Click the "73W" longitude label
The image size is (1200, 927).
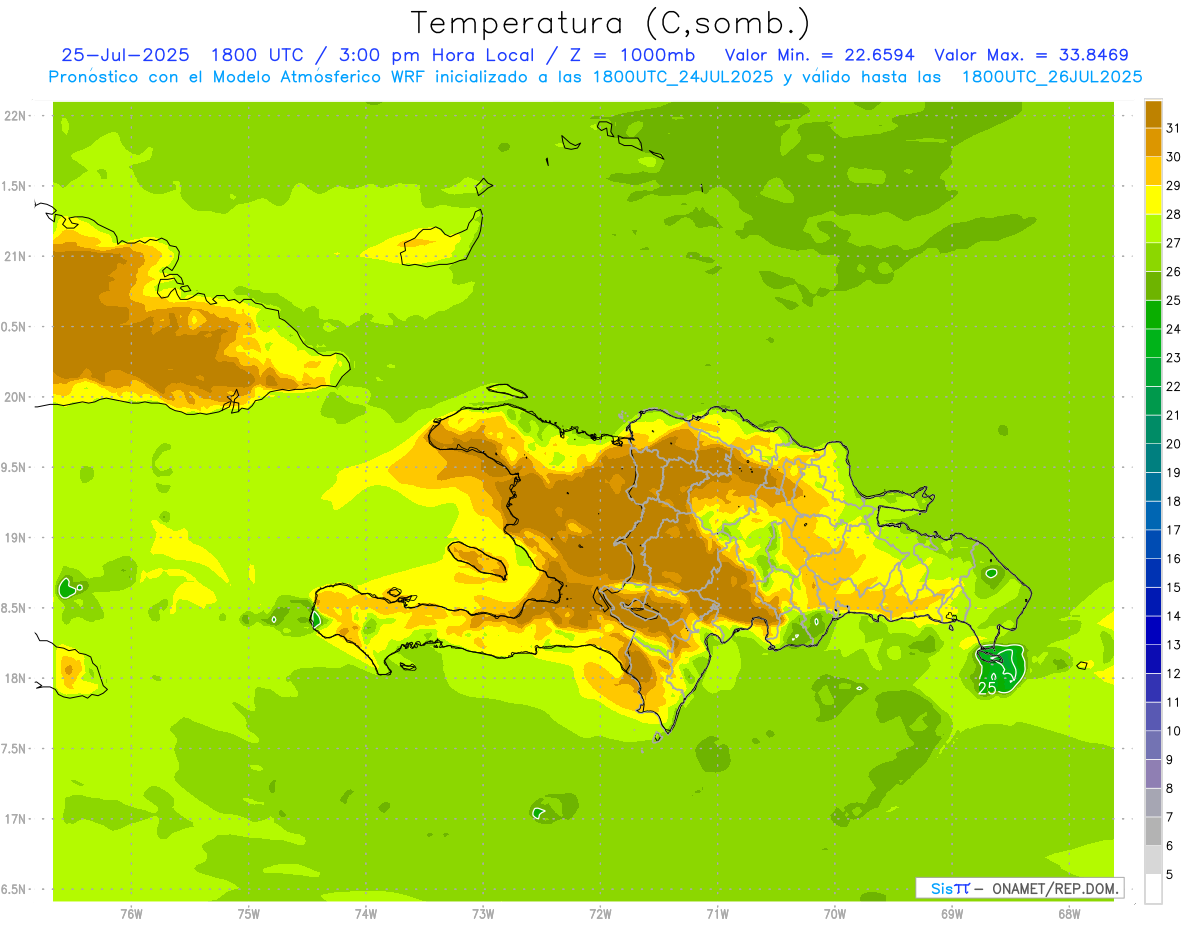(x=483, y=913)
